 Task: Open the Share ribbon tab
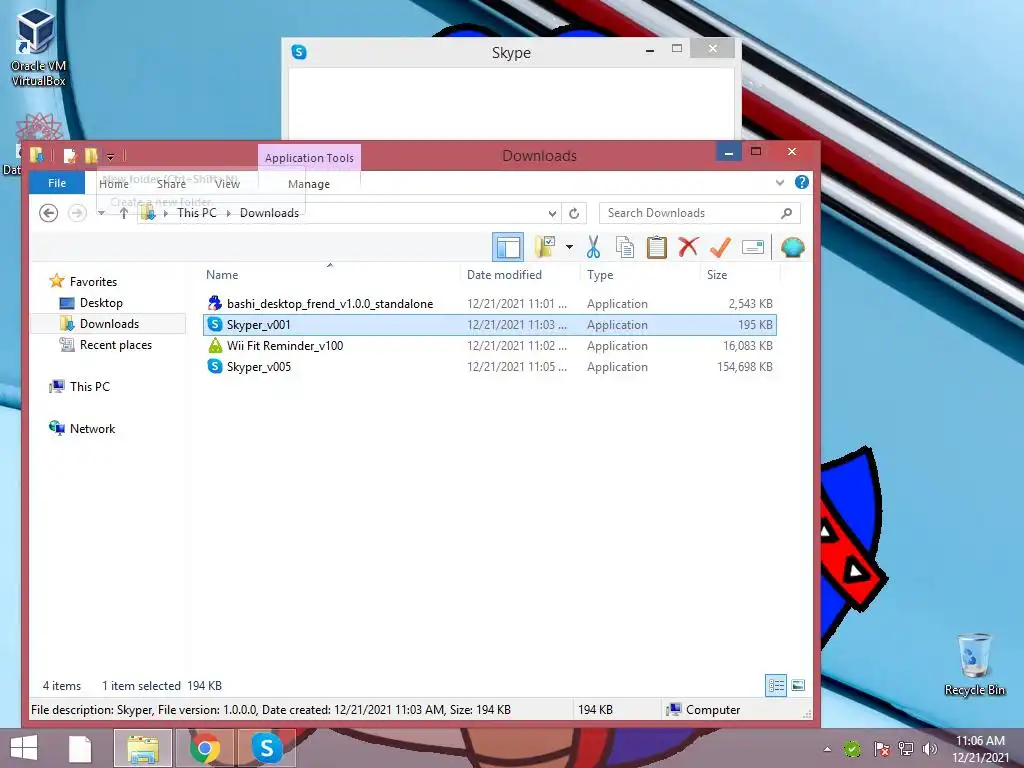pyautogui.click(x=171, y=184)
